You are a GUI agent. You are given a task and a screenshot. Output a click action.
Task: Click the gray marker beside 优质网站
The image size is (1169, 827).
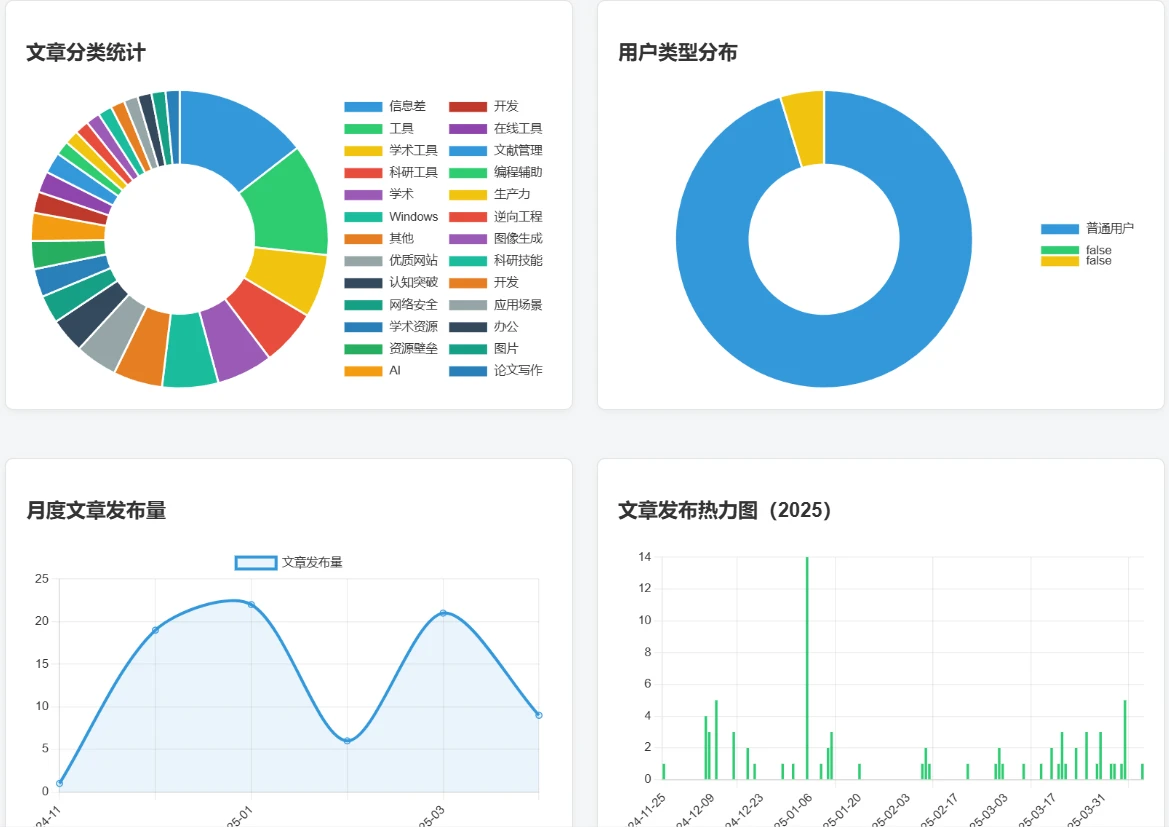coord(362,260)
